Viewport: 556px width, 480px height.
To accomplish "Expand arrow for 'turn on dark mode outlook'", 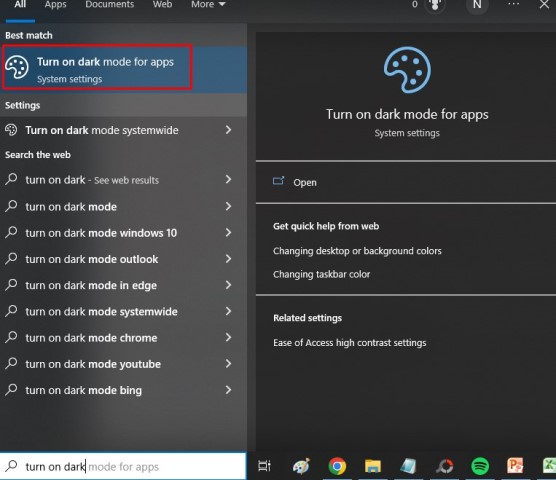I will (x=229, y=258).
